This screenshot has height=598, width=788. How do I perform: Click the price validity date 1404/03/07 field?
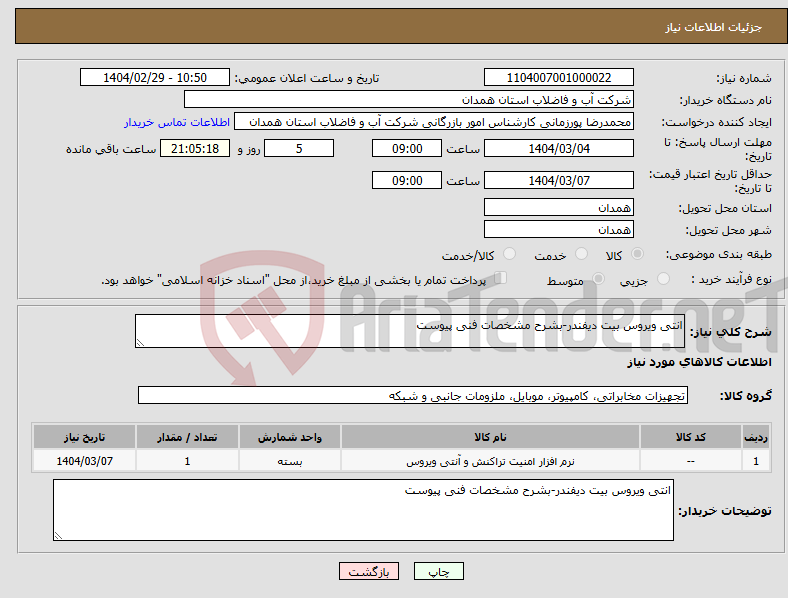(x=559, y=180)
